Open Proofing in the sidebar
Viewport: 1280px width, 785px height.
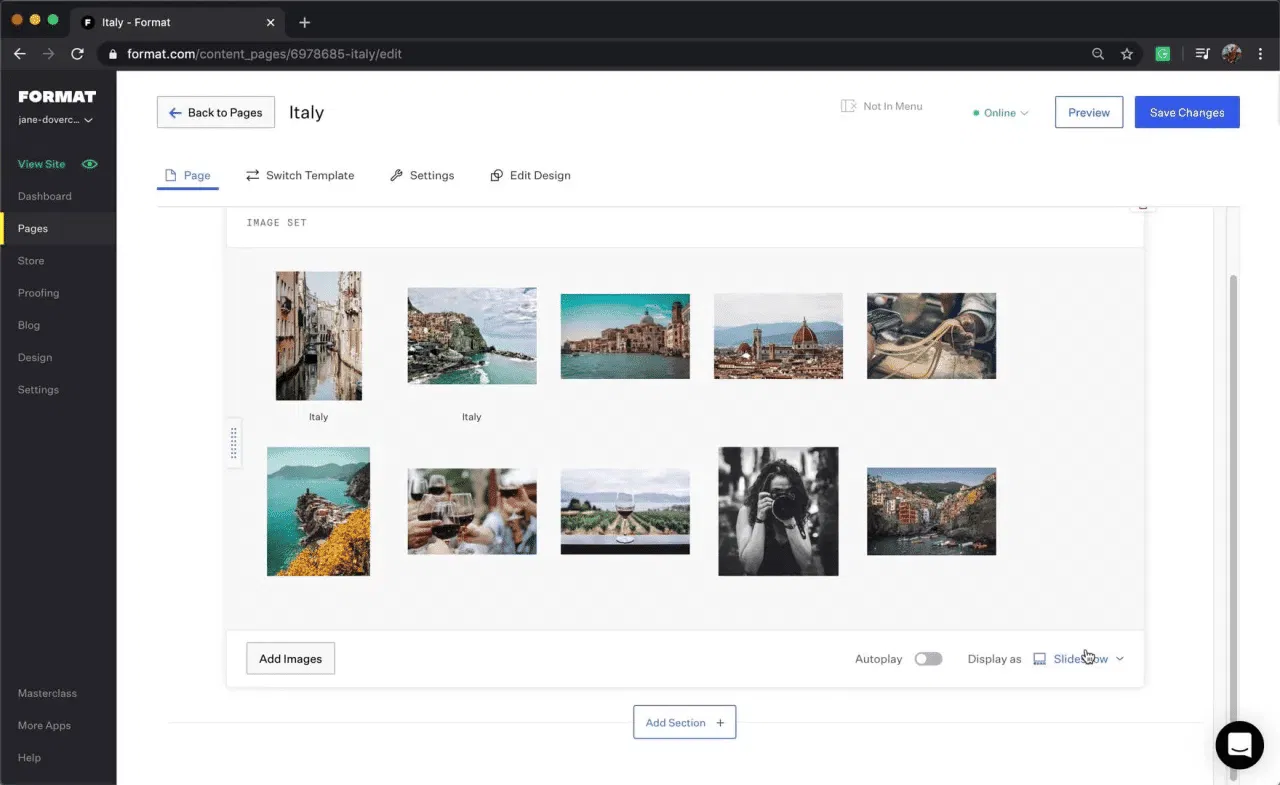pos(38,293)
